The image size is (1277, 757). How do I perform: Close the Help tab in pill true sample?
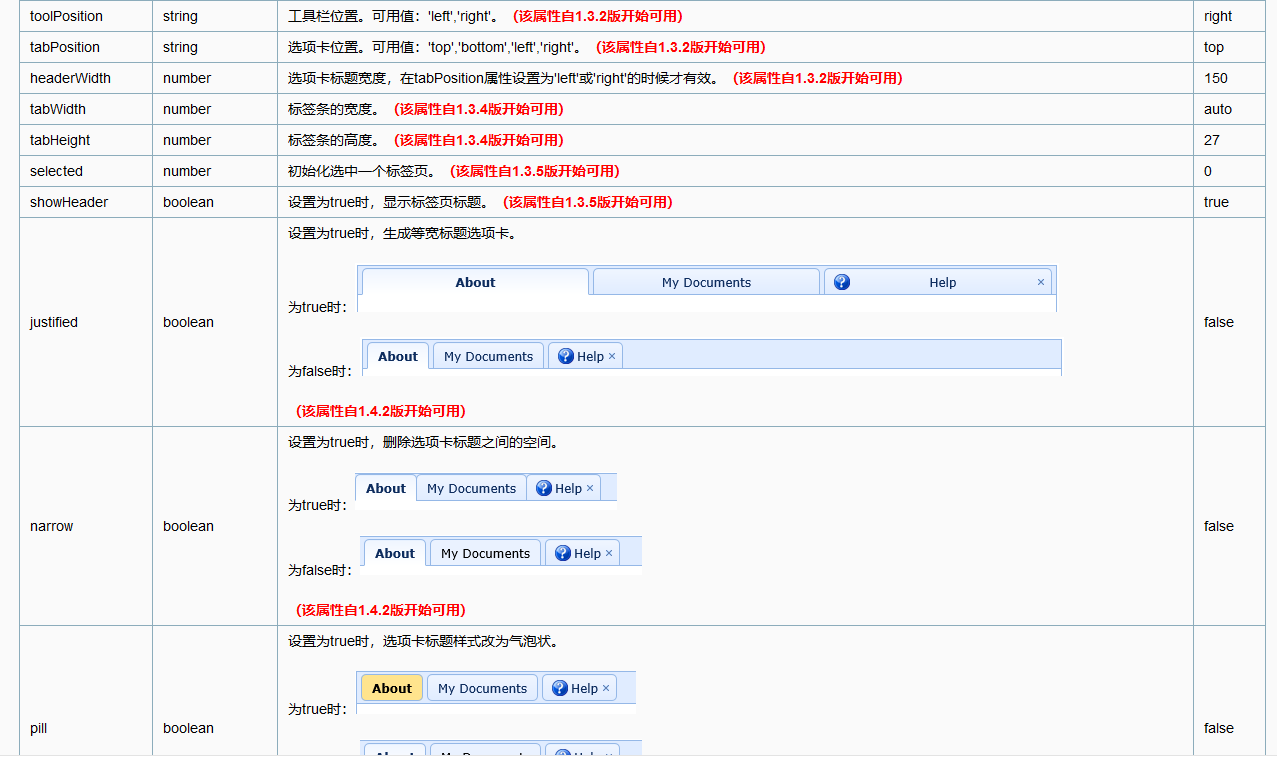[606, 688]
